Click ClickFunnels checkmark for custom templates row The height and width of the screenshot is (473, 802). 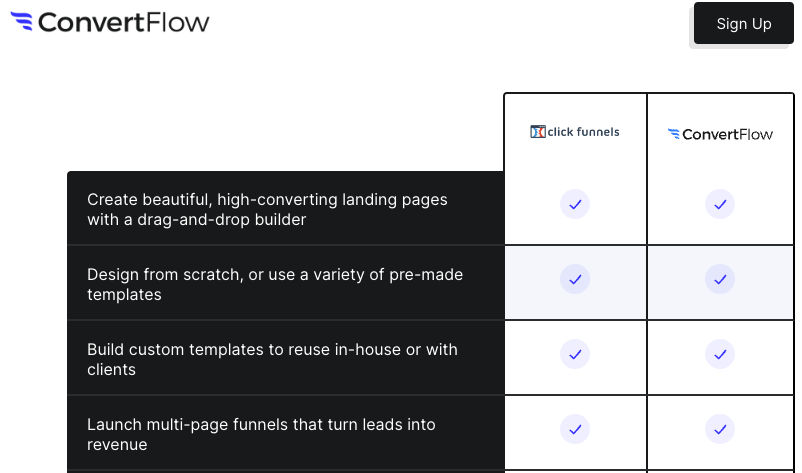coord(575,354)
